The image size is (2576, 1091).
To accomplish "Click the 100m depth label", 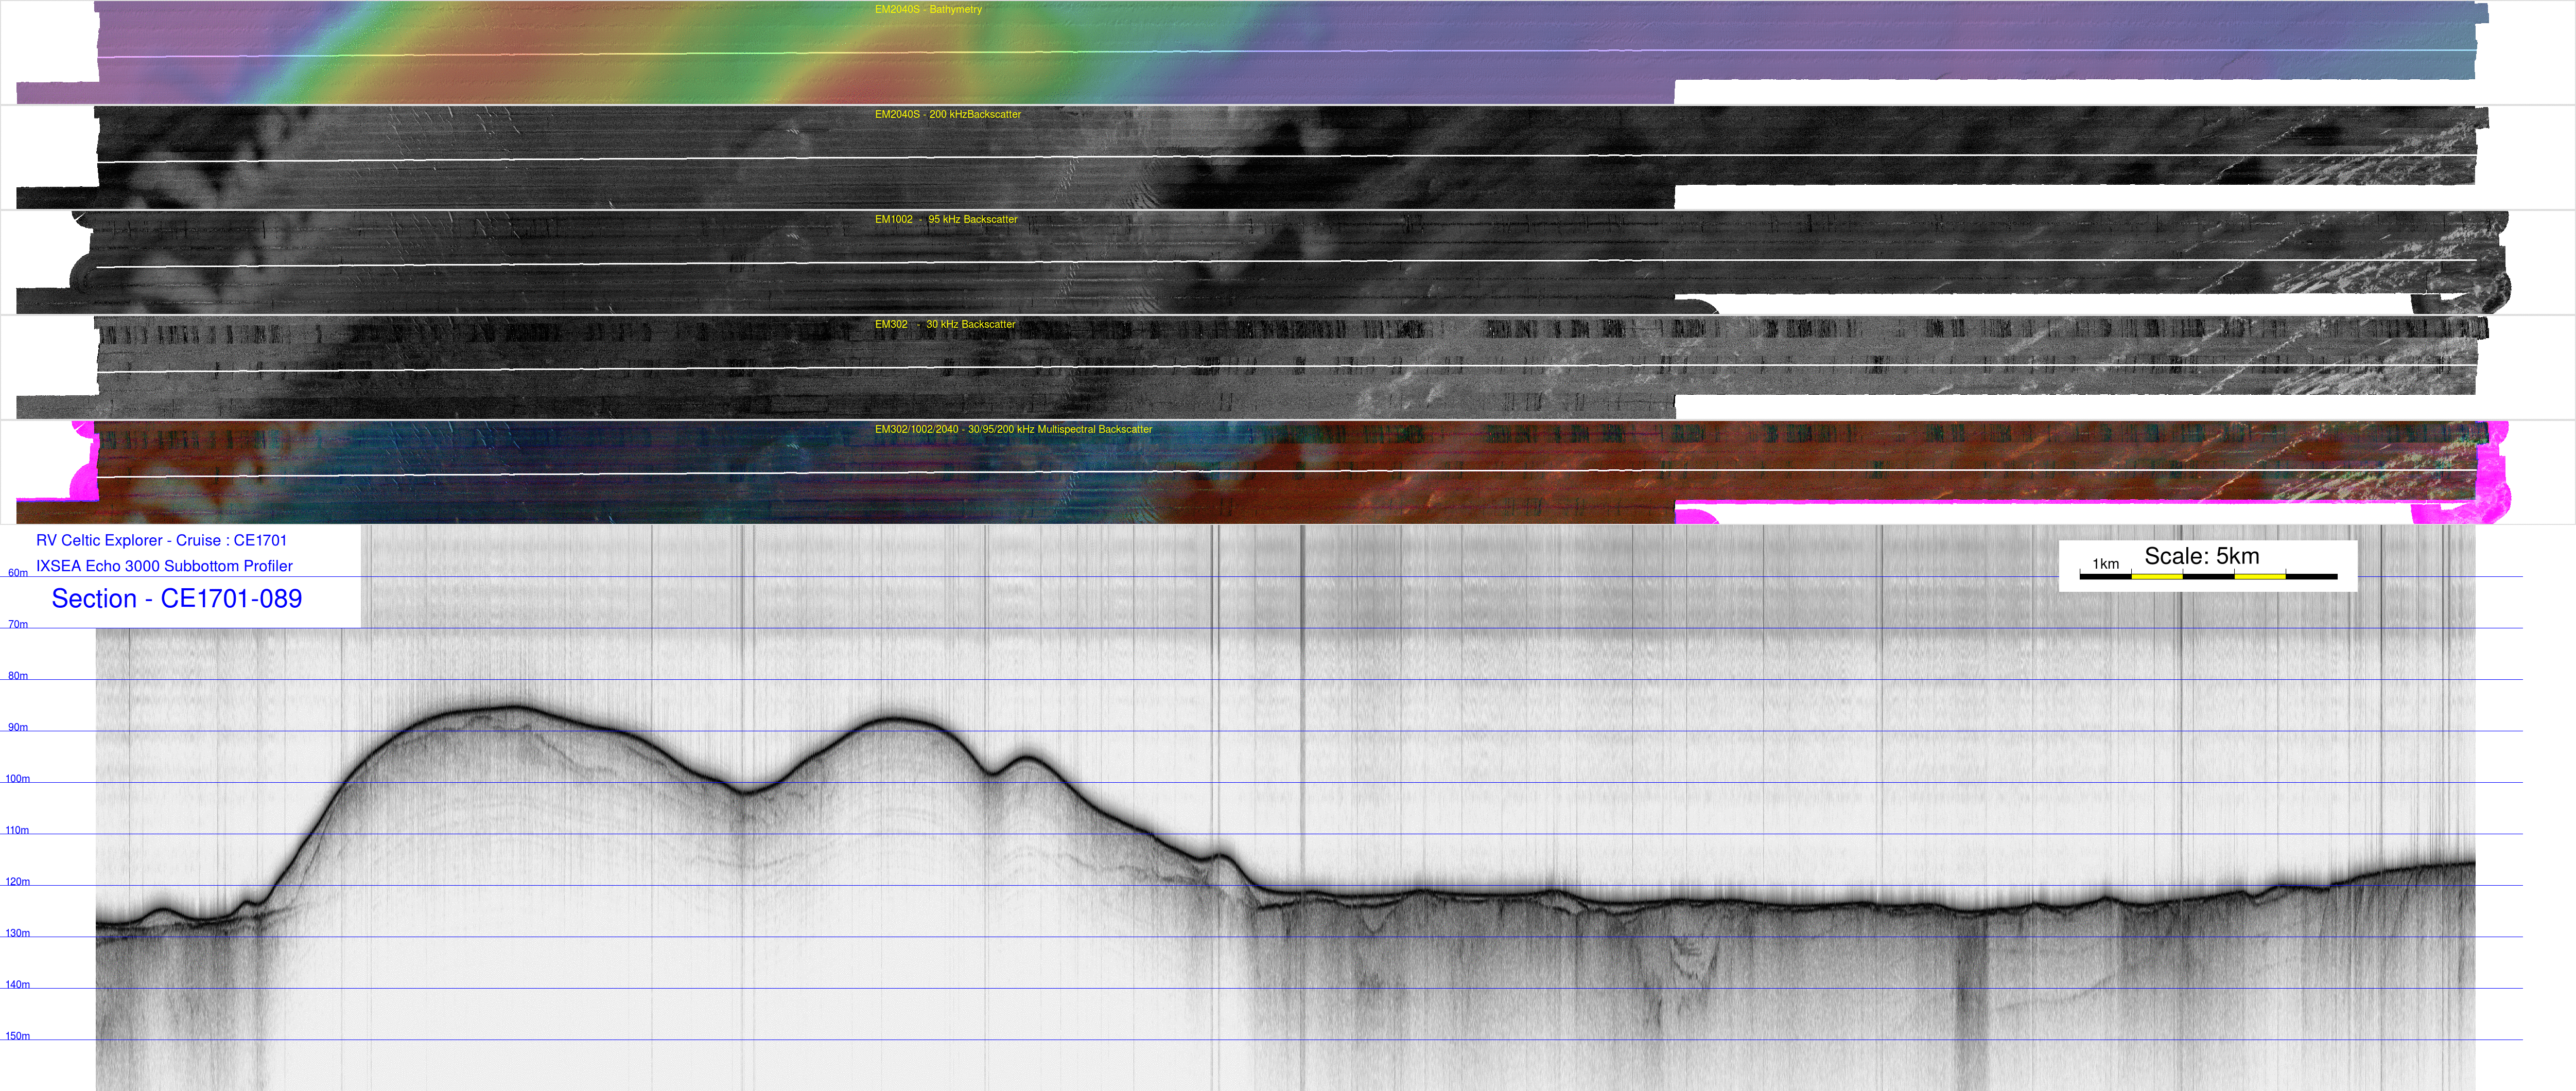I will [18, 779].
